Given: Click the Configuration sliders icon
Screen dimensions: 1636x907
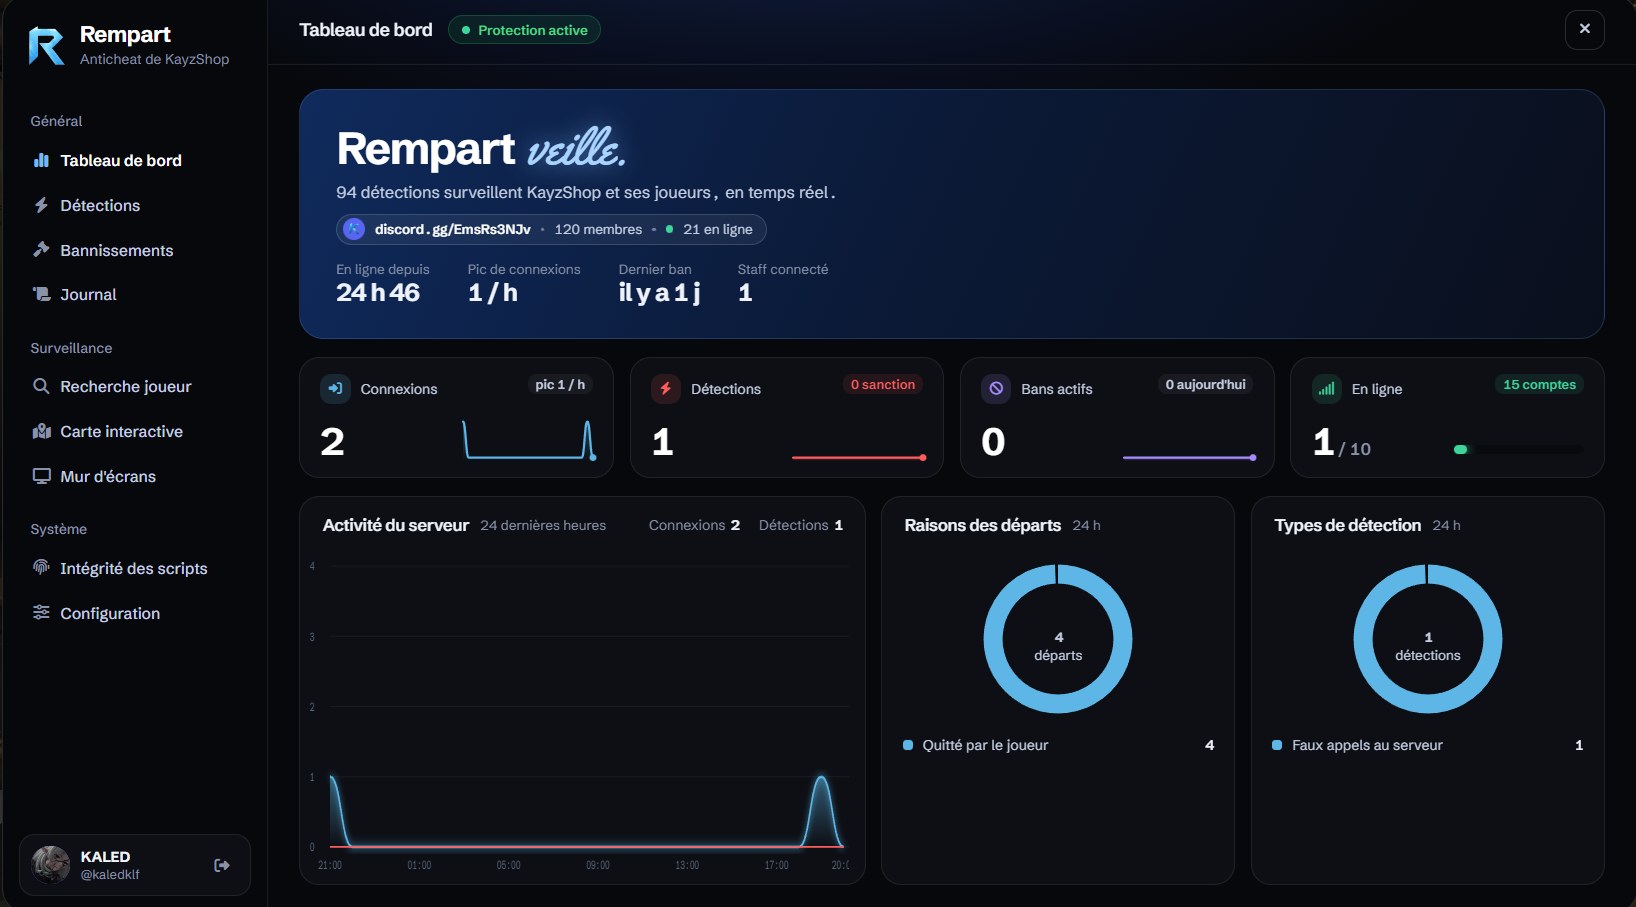Looking at the screenshot, I should 41,613.
